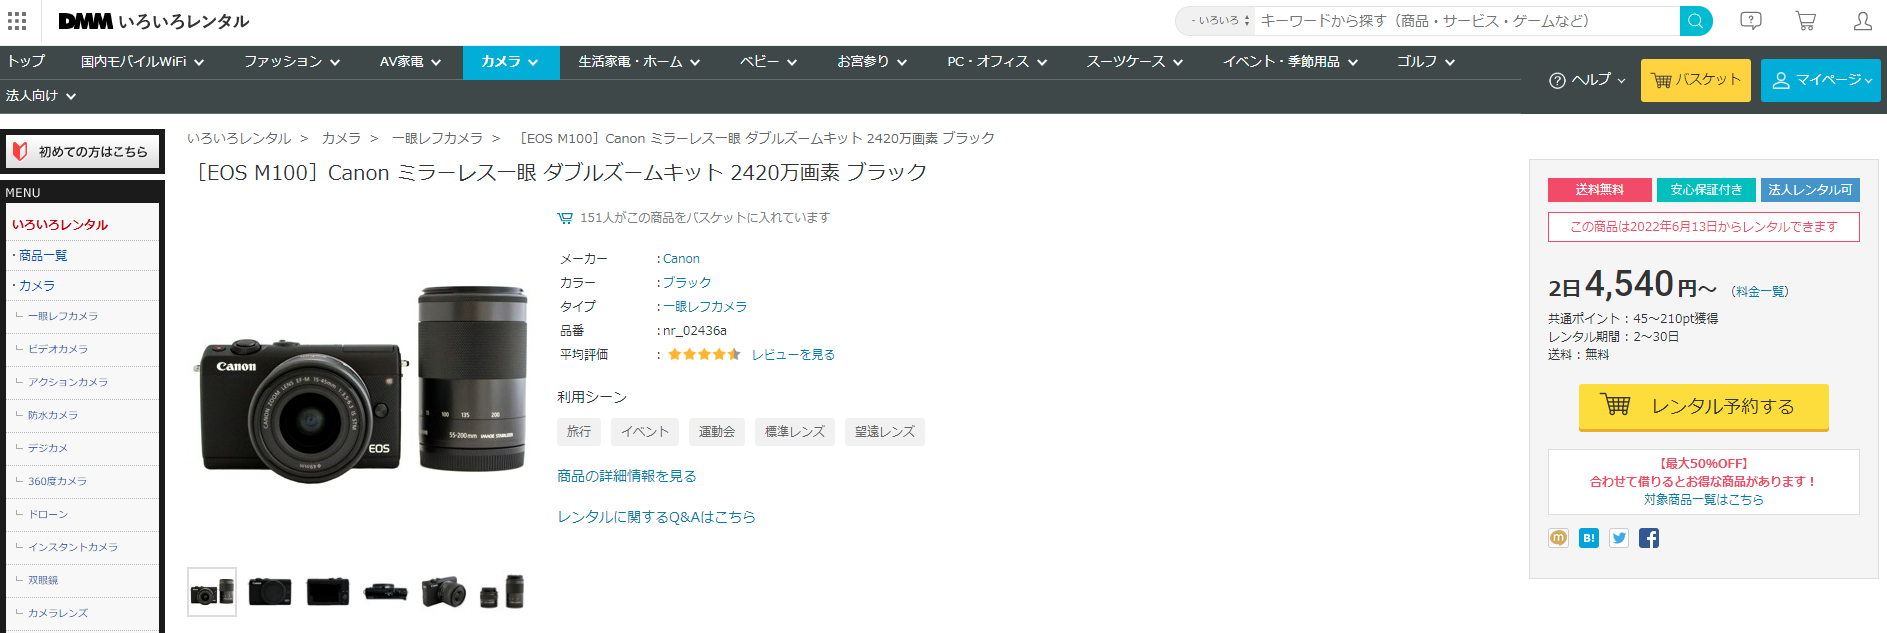Click the カメラ breadcrumb link
The height and width of the screenshot is (633, 1887).
341,138
